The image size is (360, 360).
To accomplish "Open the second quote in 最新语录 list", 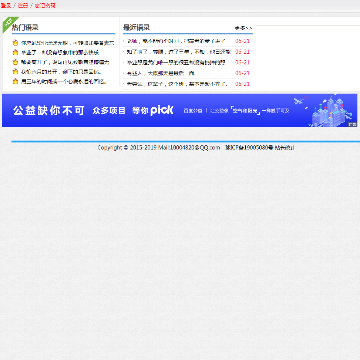I will 179,52.
